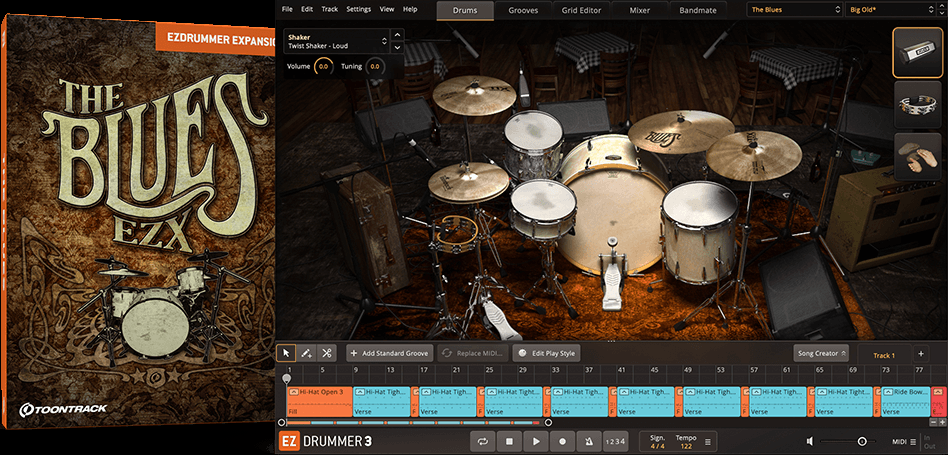Select the Hi-Hat Open 3 Fill block

[320, 402]
